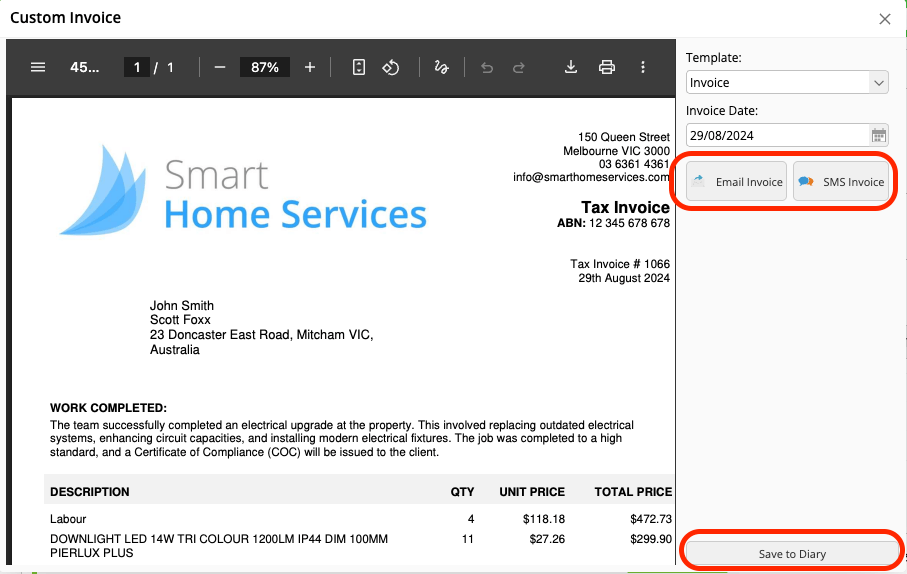
Task: Print the invoice using printer icon
Action: (606, 67)
